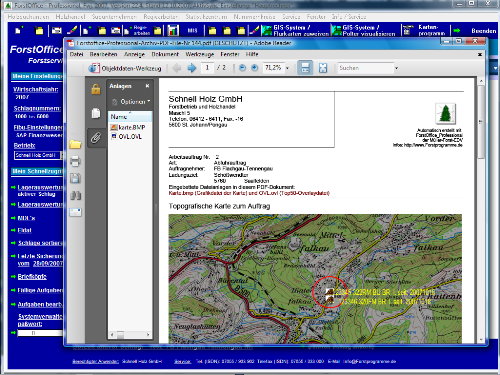Open GIS-System Polter visualisieren

[364, 31]
